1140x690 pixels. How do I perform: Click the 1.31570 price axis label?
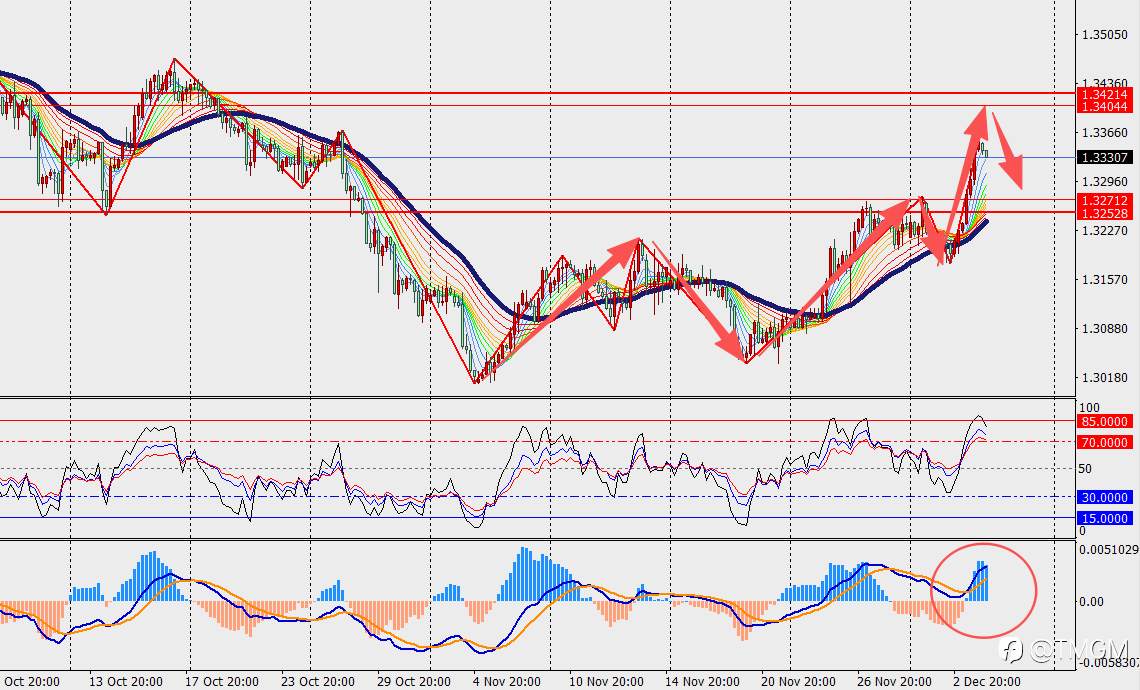coord(1104,280)
